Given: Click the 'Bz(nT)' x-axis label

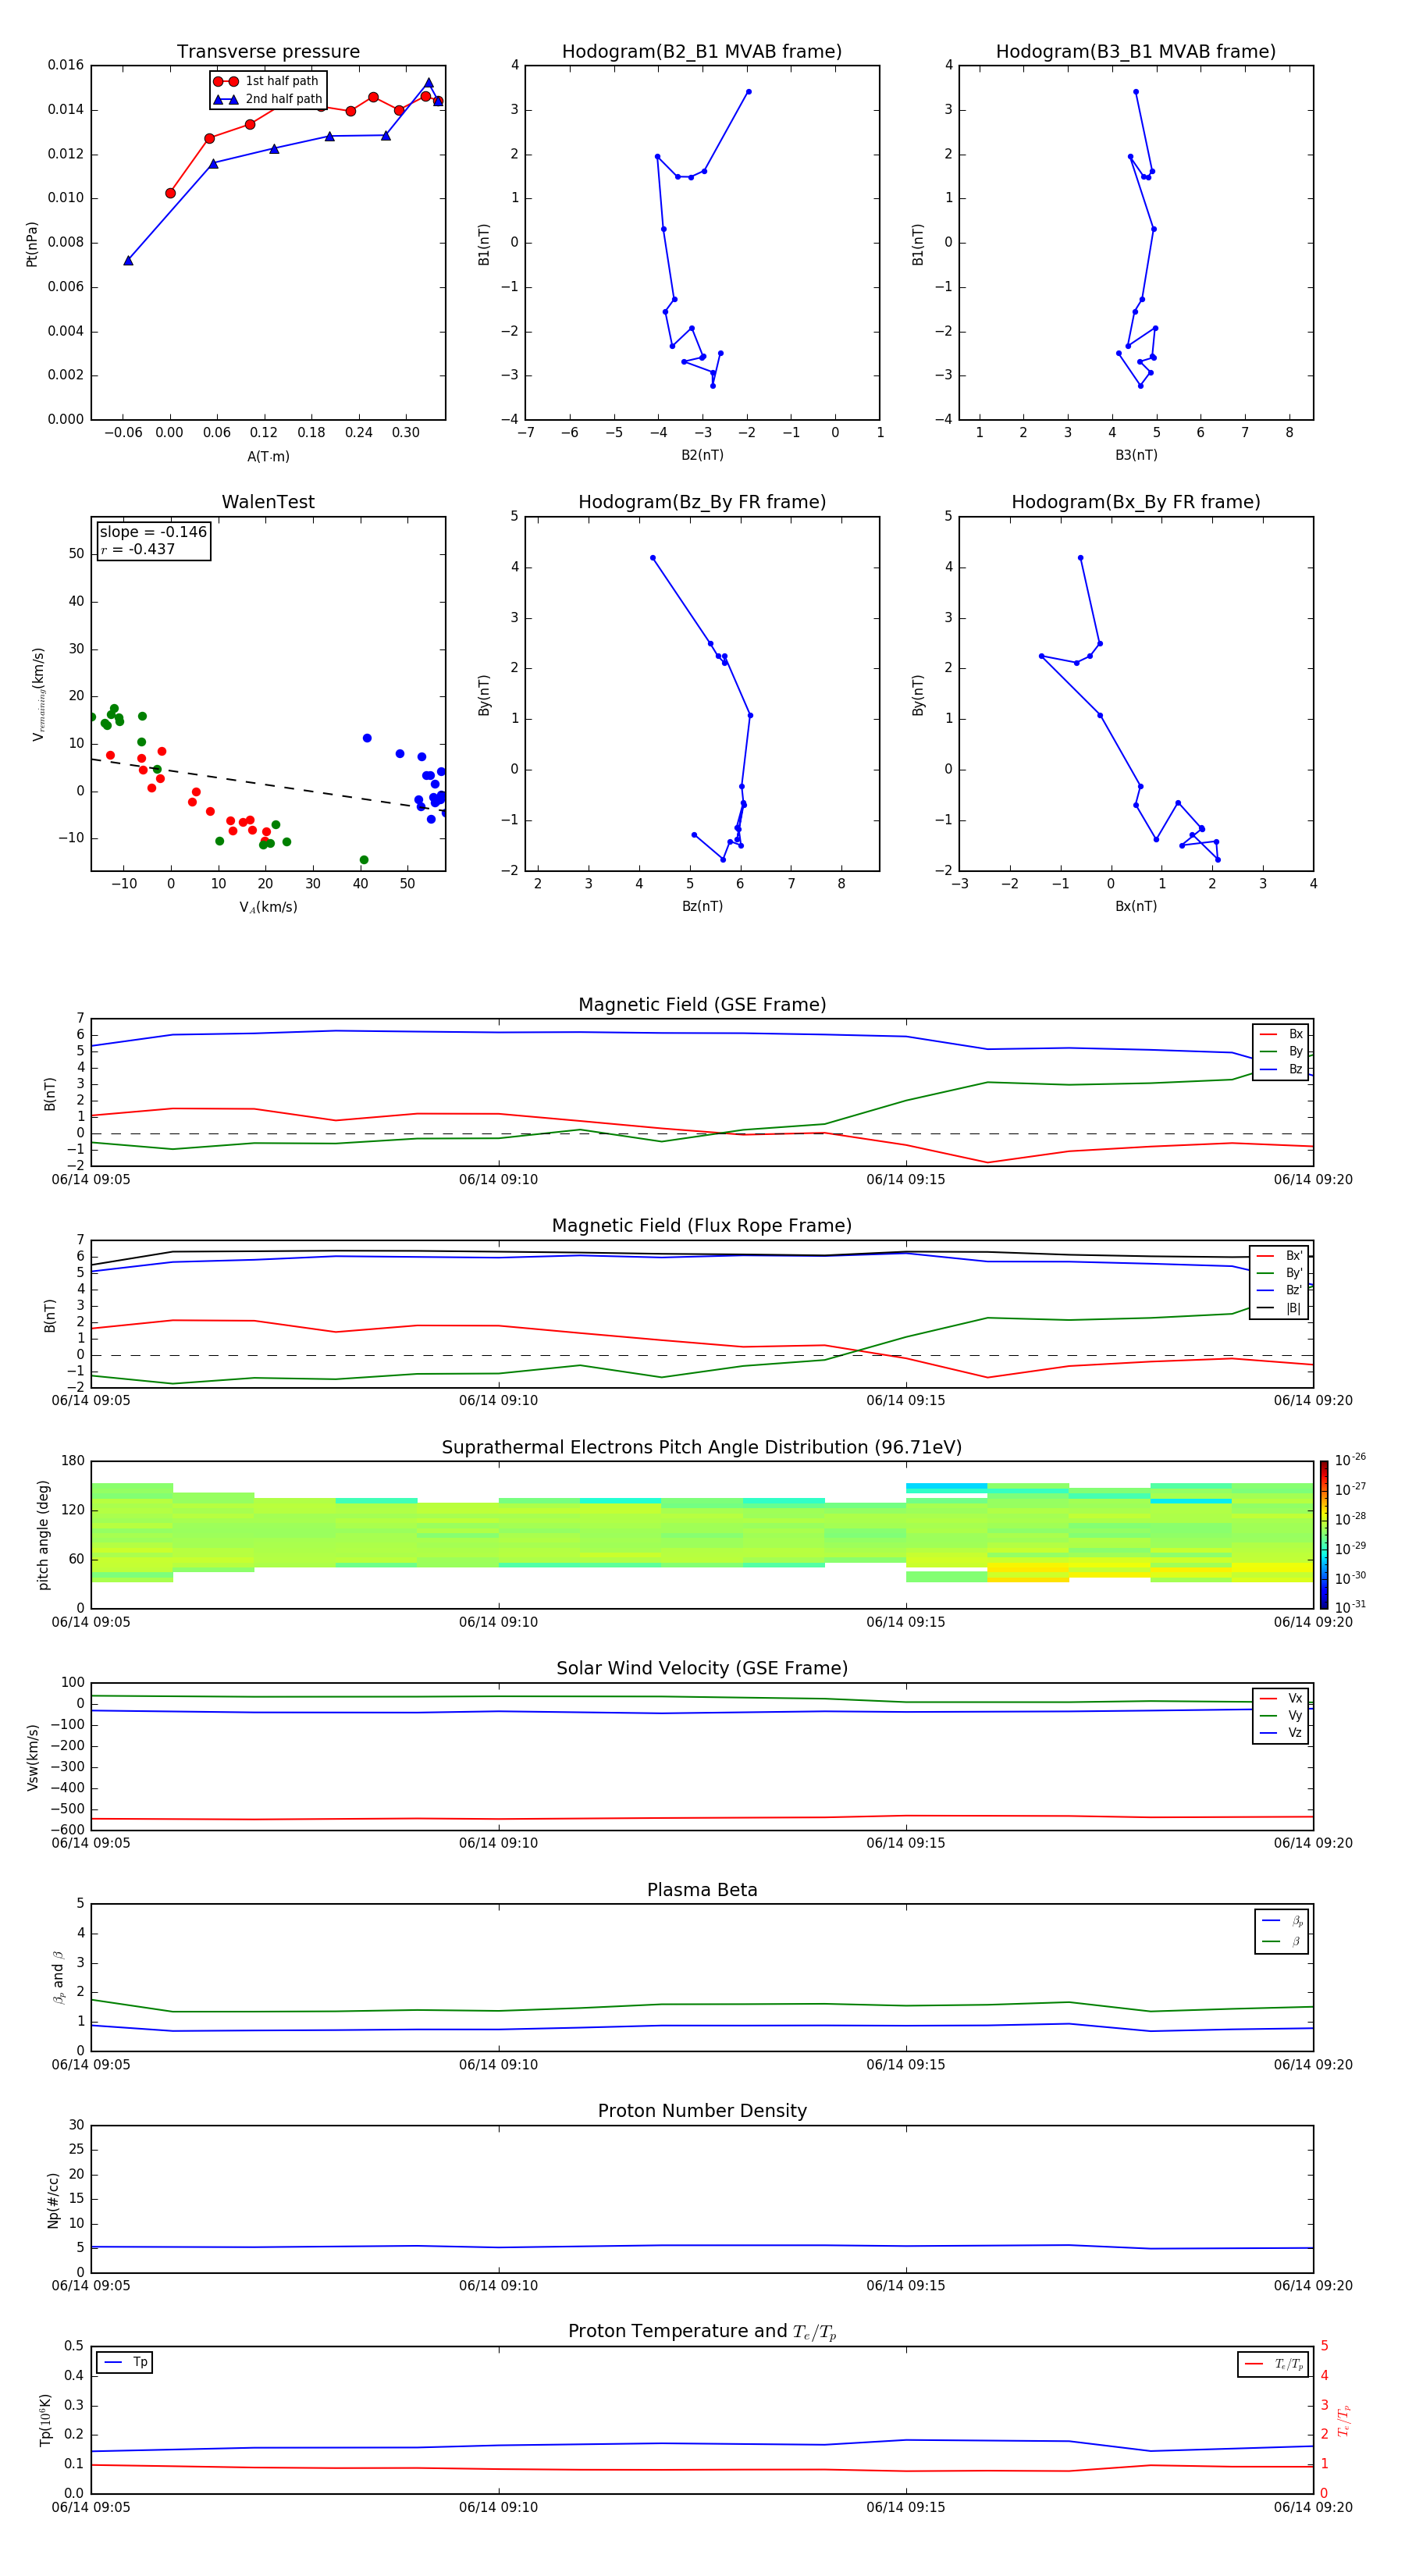Looking at the screenshot, I should click(x=702, y=906).
